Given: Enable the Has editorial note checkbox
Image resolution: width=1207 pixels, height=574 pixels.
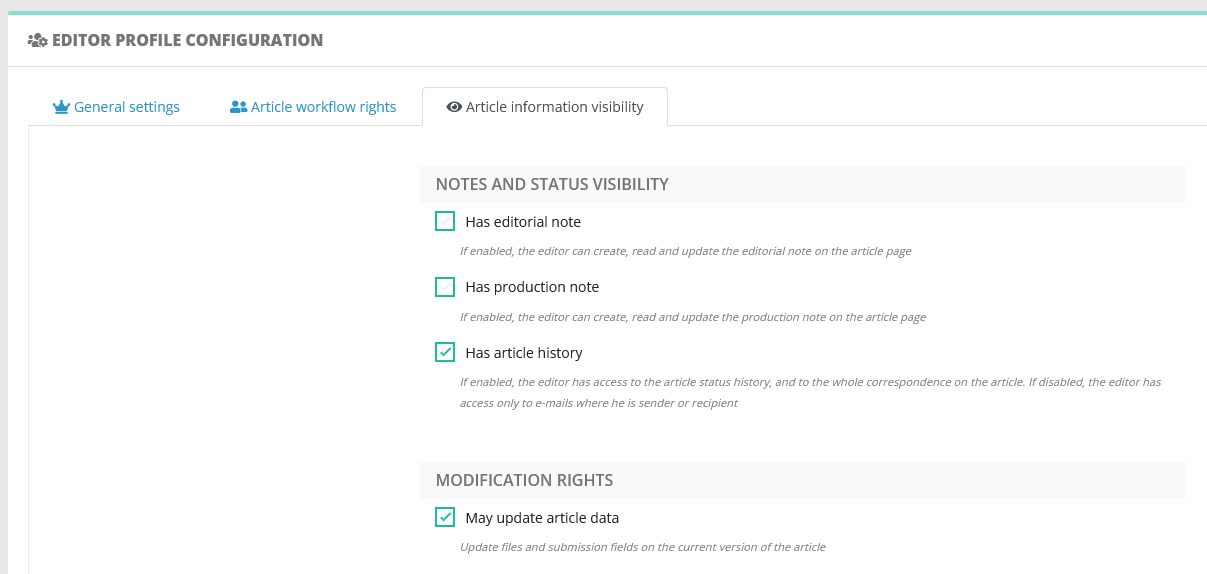Looking at the screenshot, I should coord(445,221).
